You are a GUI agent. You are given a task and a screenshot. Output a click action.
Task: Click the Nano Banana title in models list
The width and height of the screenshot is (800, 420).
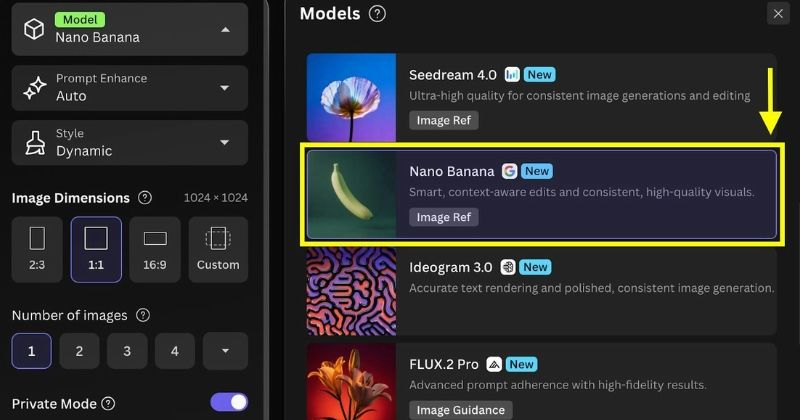click(x=452, y=171)
